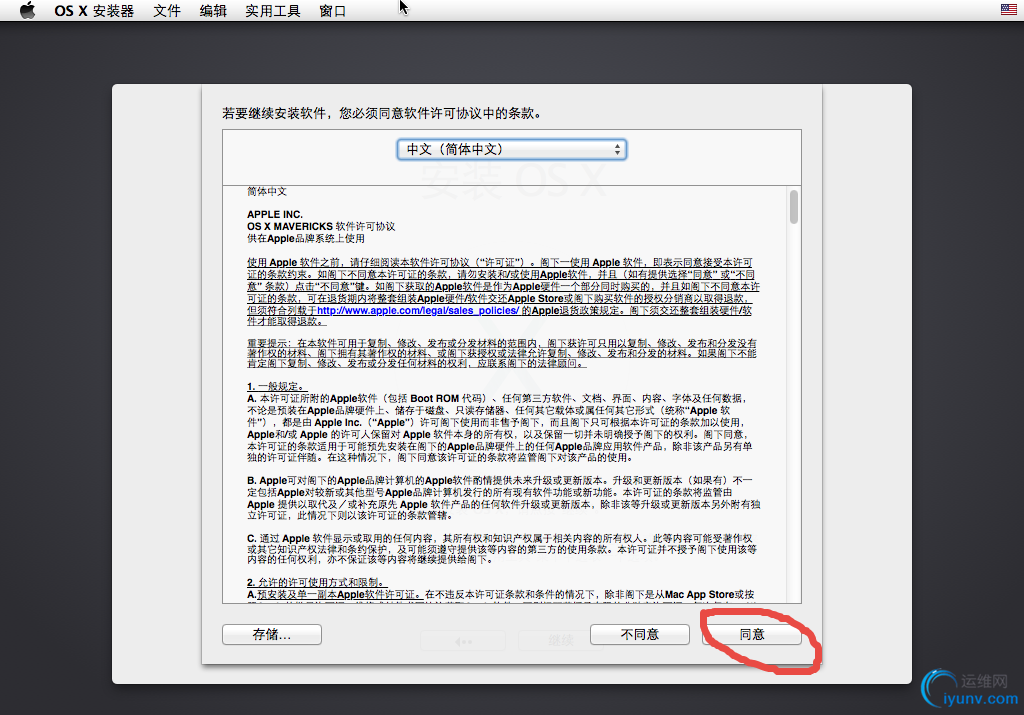Click the 供在Apple品牌系统上使用 line
Image resolution: width=1024 pixels, height=715 pixels.
[306, 238]
